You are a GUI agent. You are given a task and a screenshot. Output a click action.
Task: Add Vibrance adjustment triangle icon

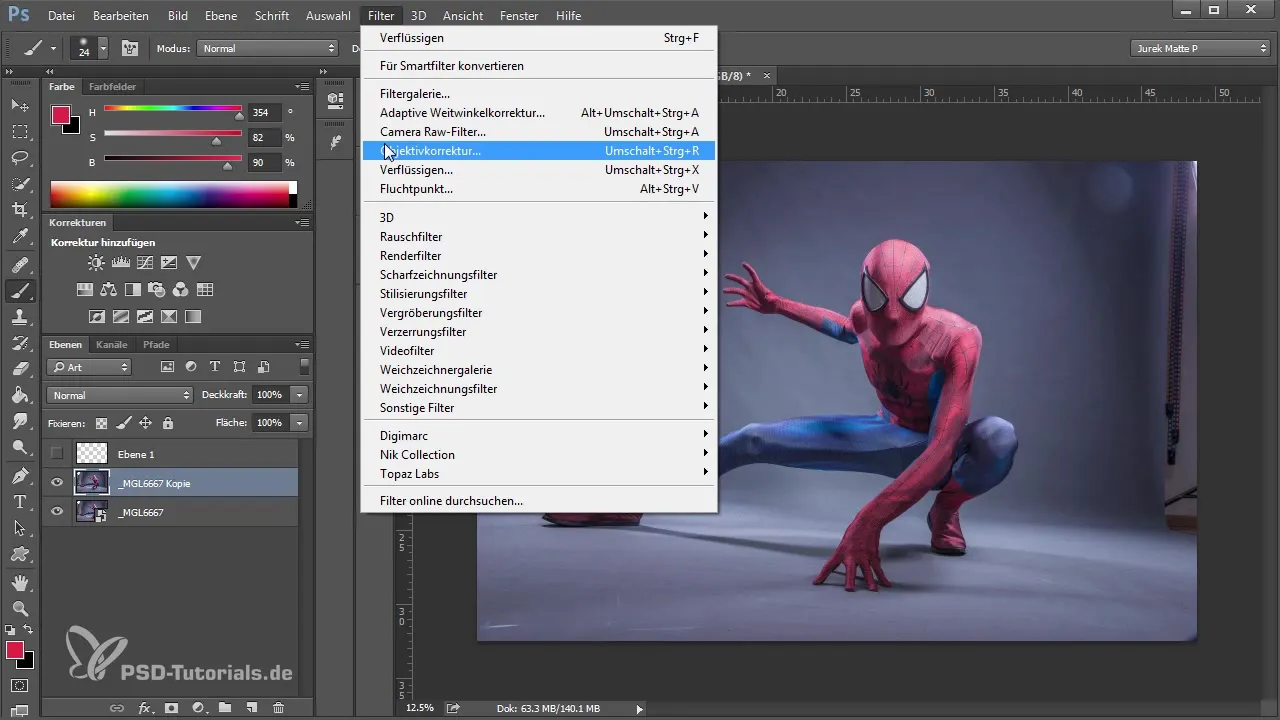click(x=194, y=263)
